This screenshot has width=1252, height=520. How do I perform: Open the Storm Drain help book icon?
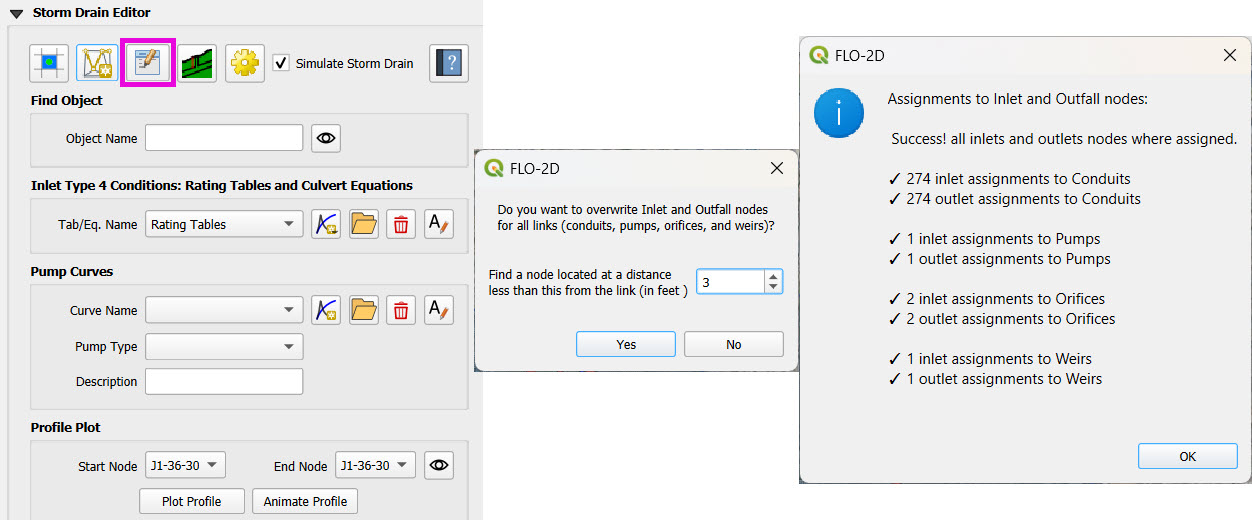pyautogui.click(x=449, y=63)
